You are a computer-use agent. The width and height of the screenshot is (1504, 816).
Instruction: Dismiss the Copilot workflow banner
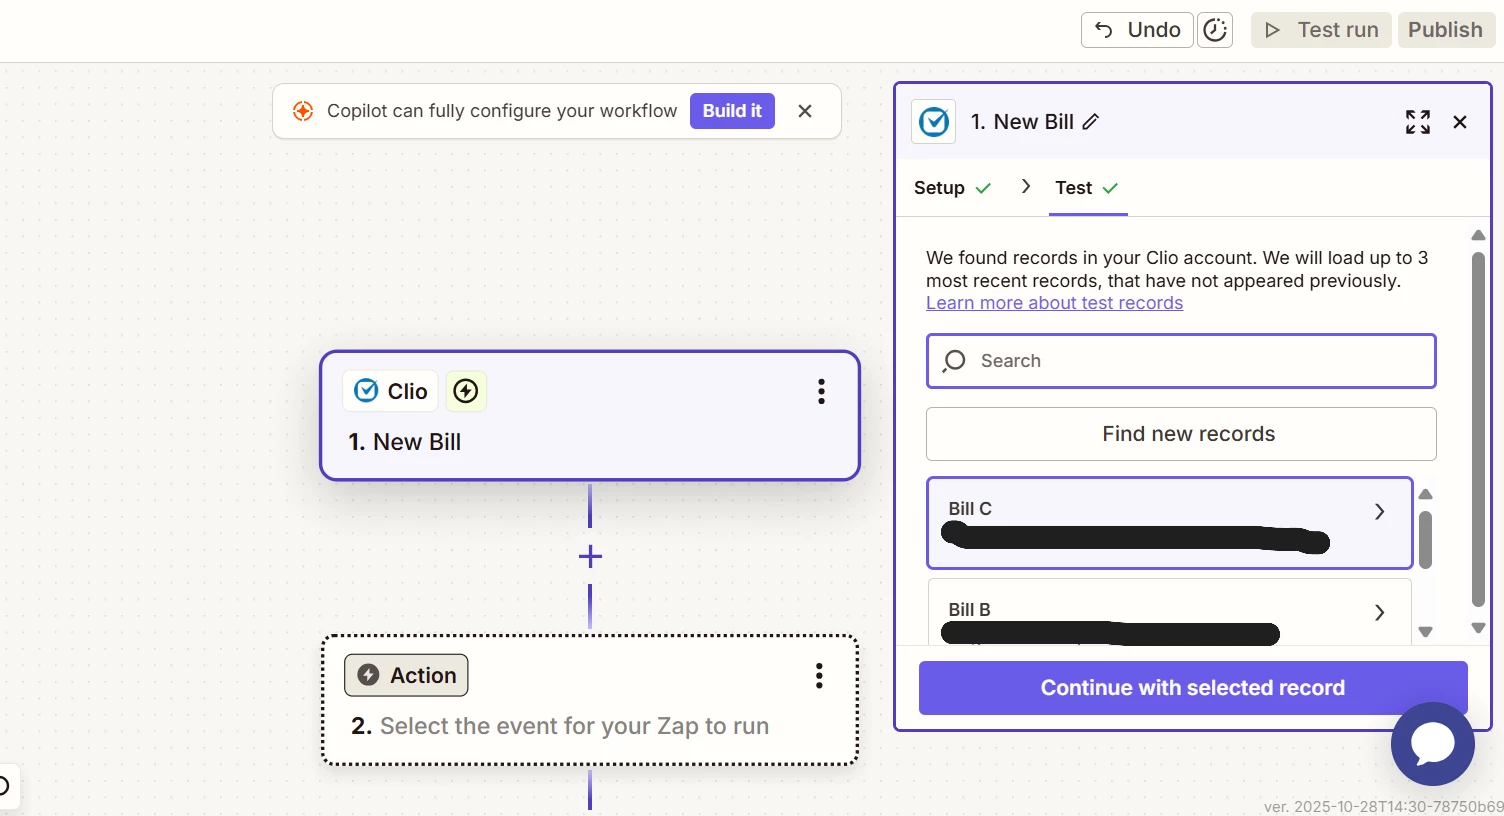tap(805, 111)
